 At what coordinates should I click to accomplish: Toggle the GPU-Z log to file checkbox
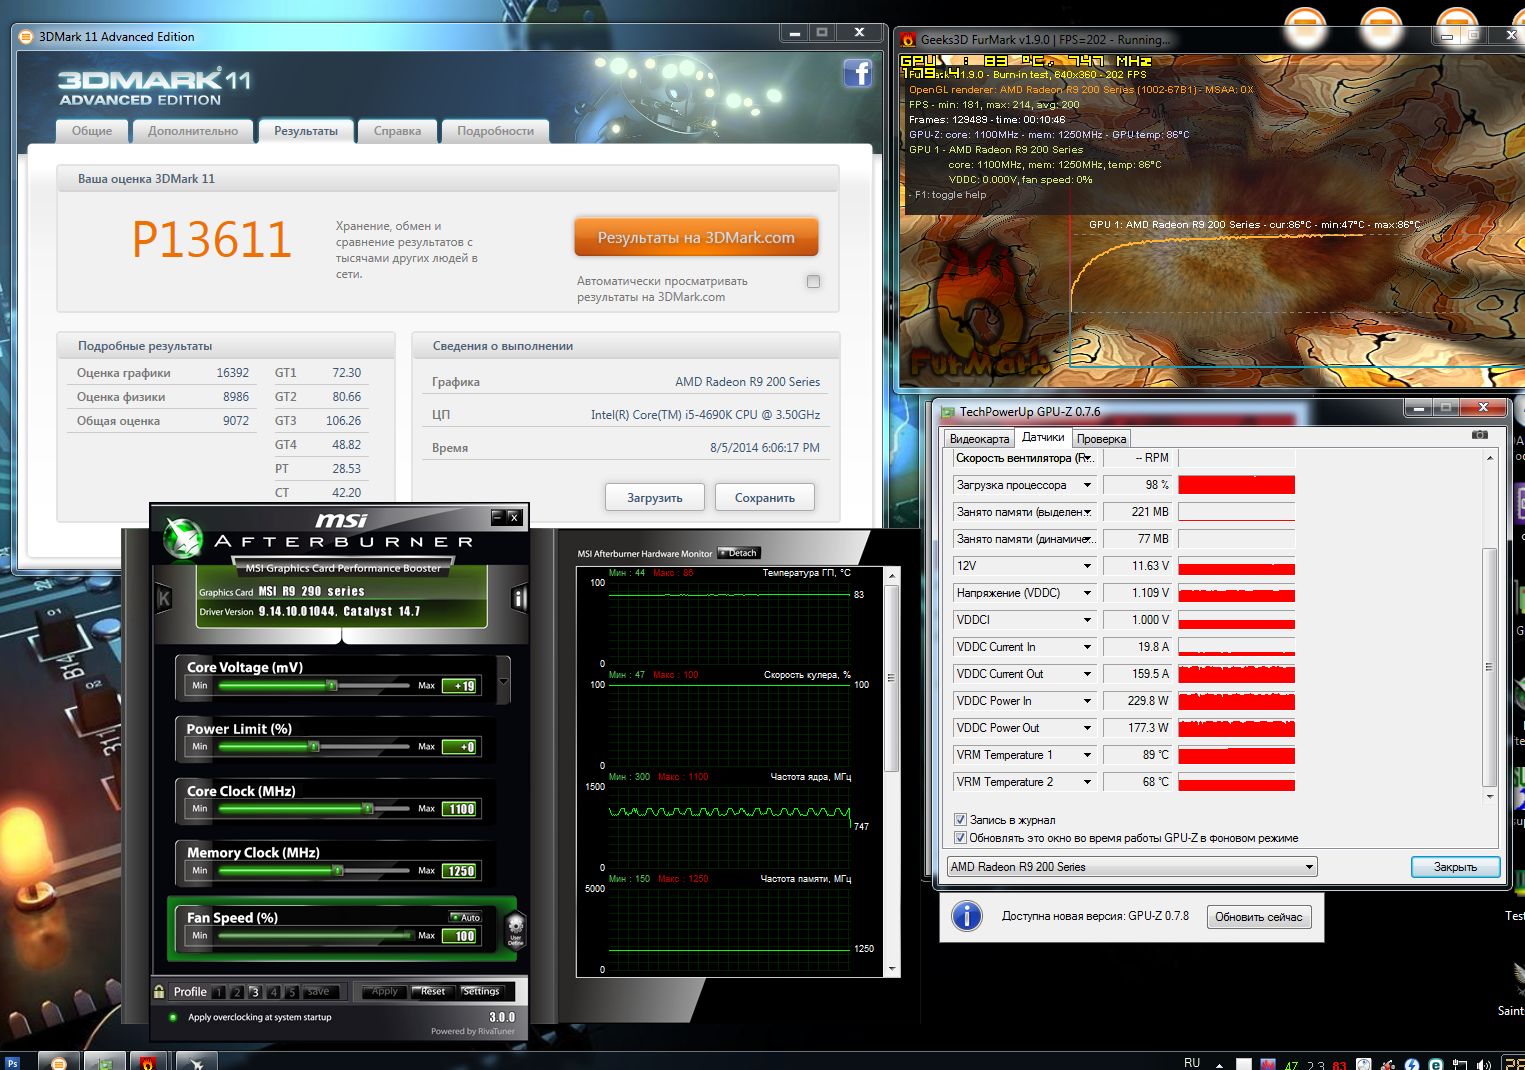(x=960, y=820)
